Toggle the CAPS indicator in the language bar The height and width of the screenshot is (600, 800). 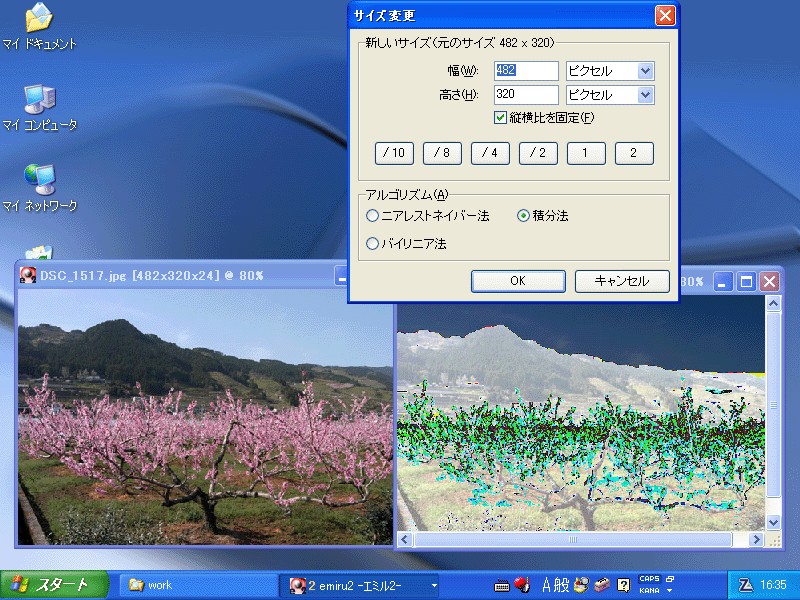649,579
